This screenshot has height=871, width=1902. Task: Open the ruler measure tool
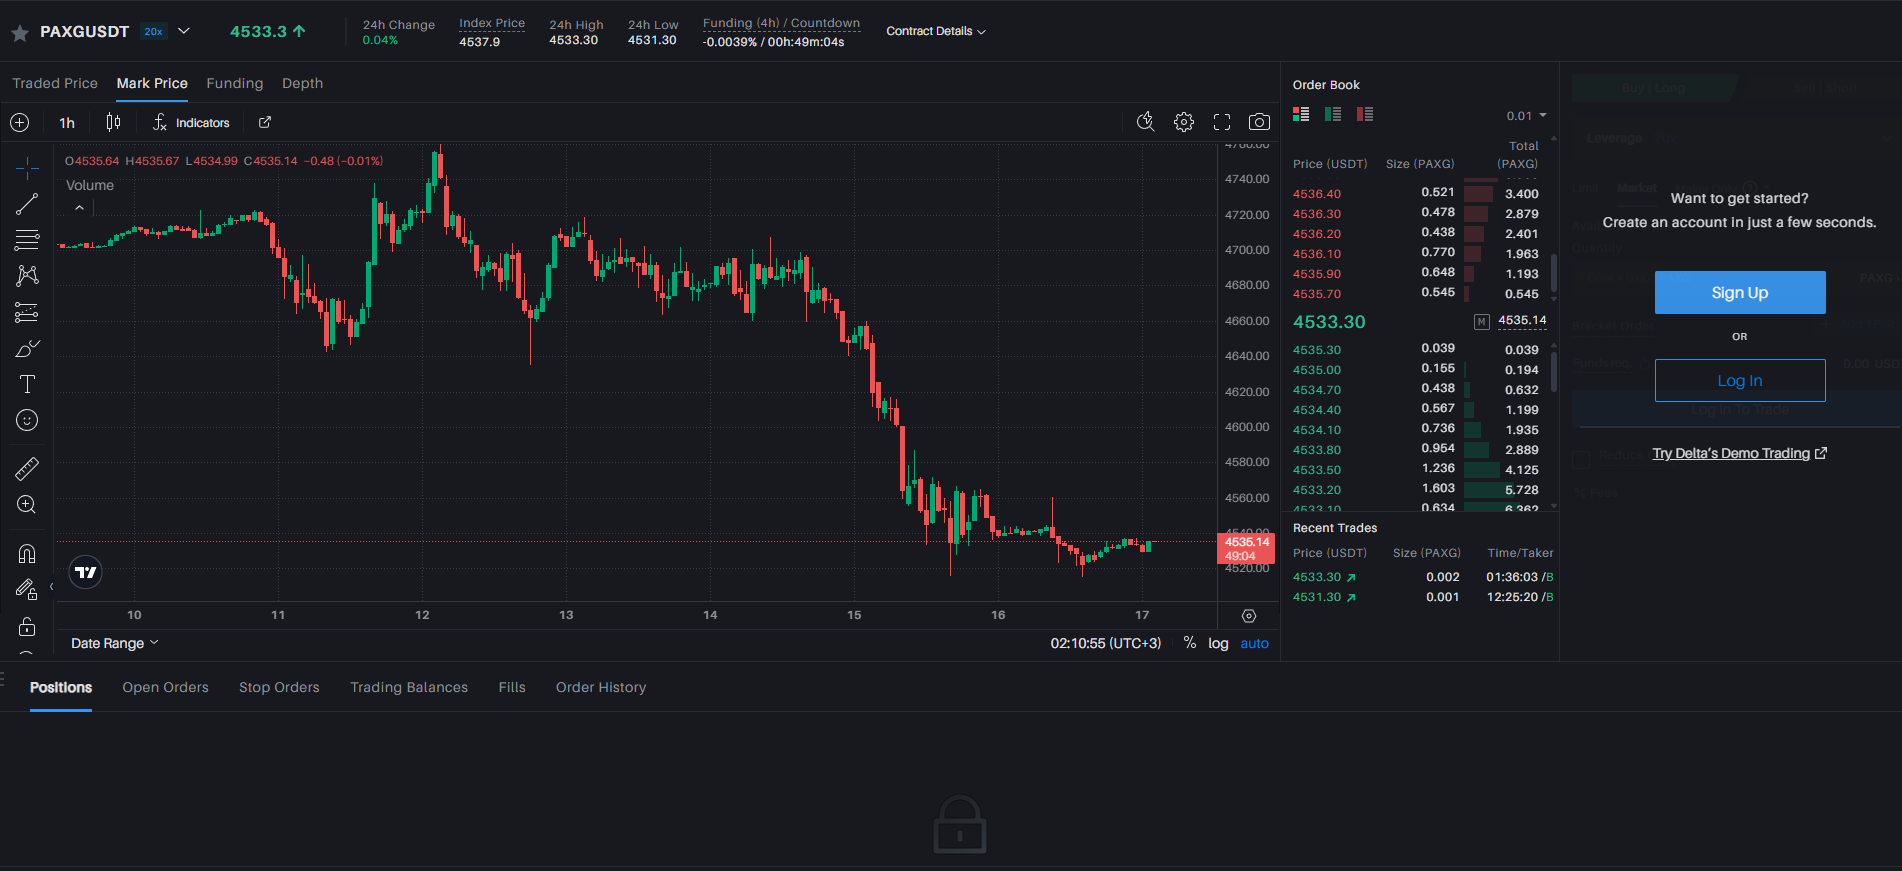(x=27, y=468)
